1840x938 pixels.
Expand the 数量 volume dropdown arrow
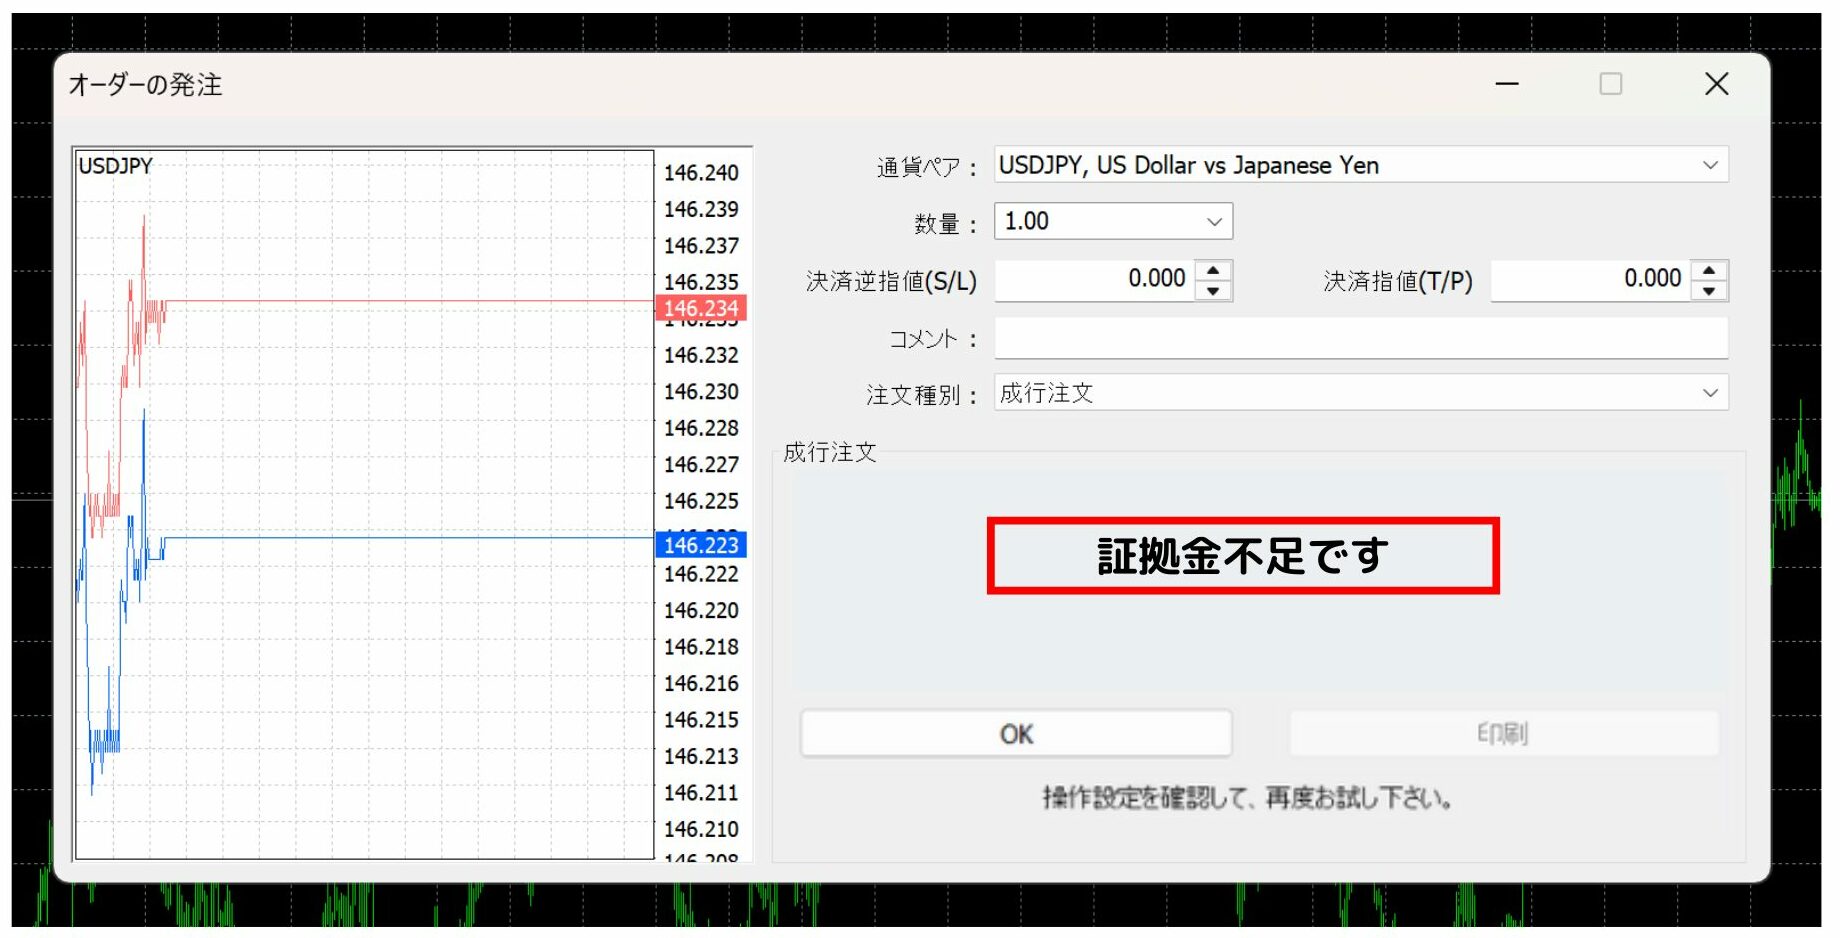1214,222
